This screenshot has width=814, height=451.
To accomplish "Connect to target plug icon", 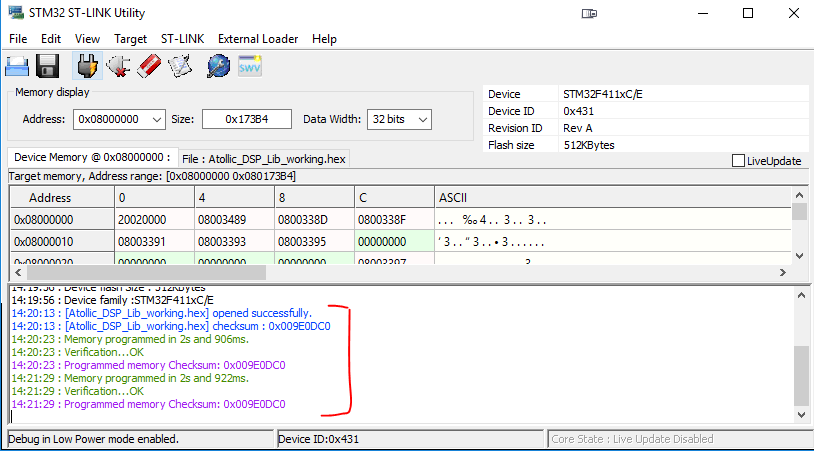I will click(x=87, y=66).
